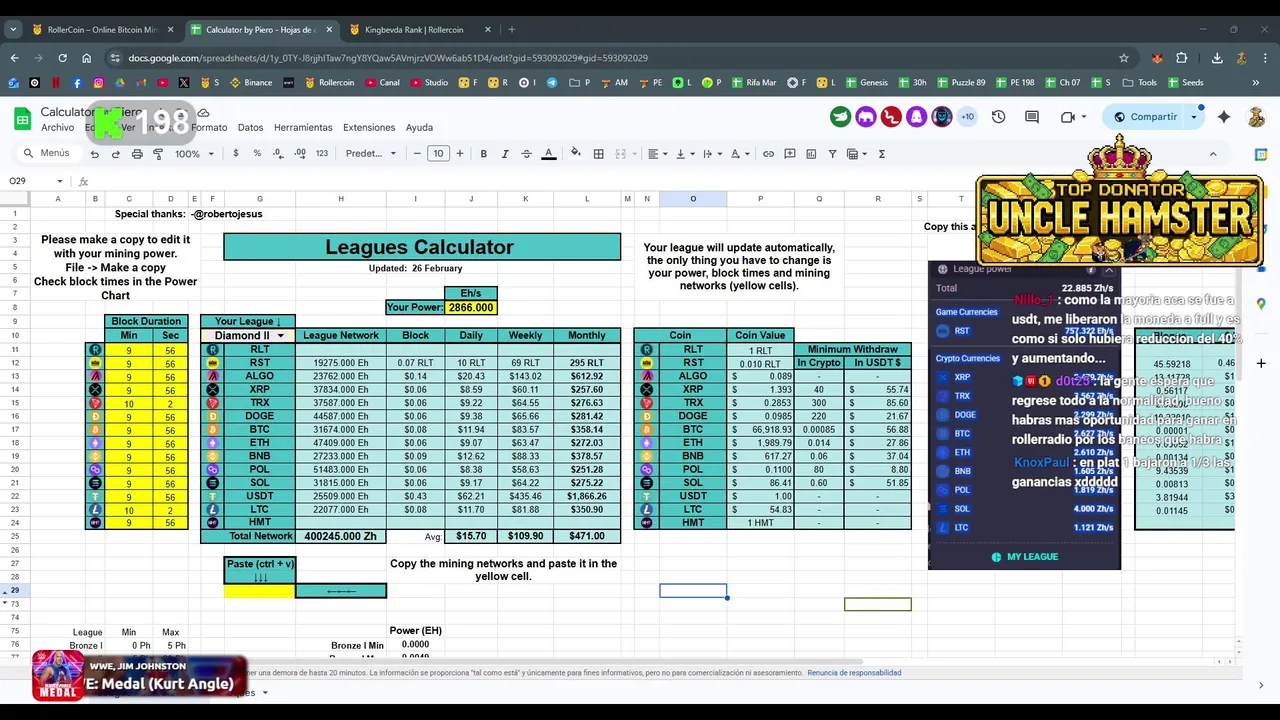This screenshot has width=1280, height=720.
Task: Click the Renuncia de responsabilidad link
Action: point(854,673)
